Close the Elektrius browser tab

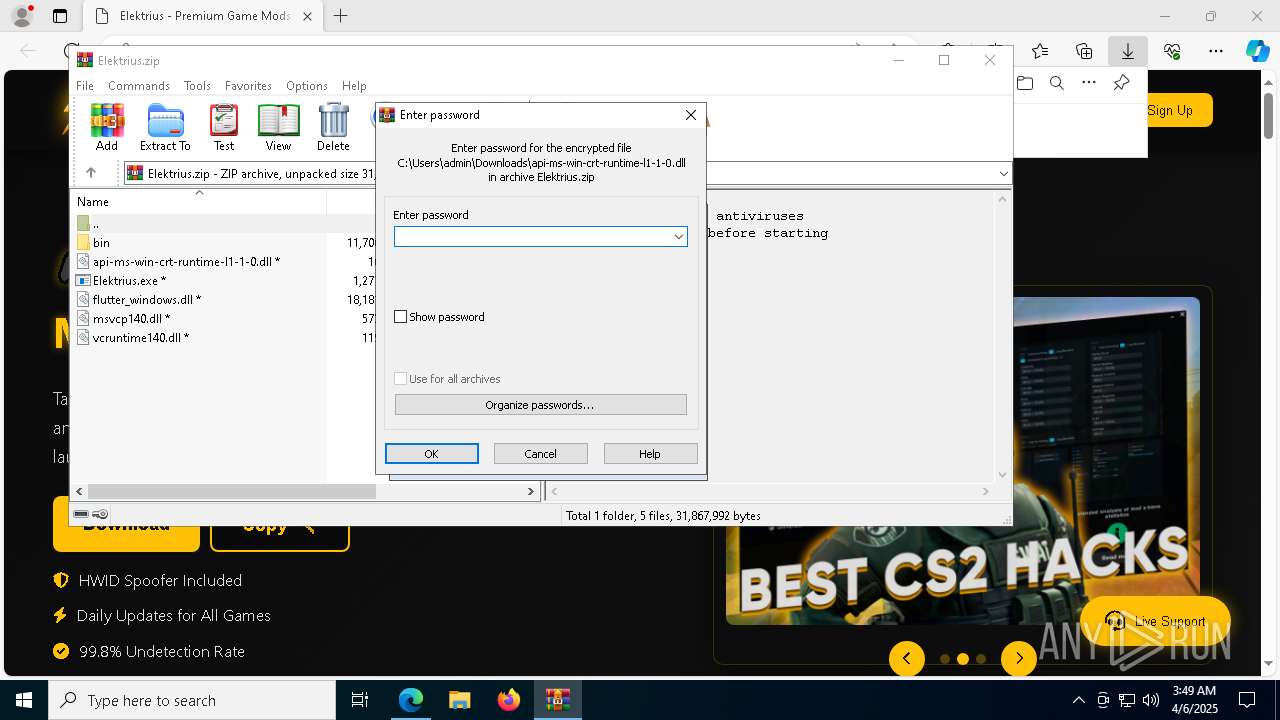click(307, 16)
